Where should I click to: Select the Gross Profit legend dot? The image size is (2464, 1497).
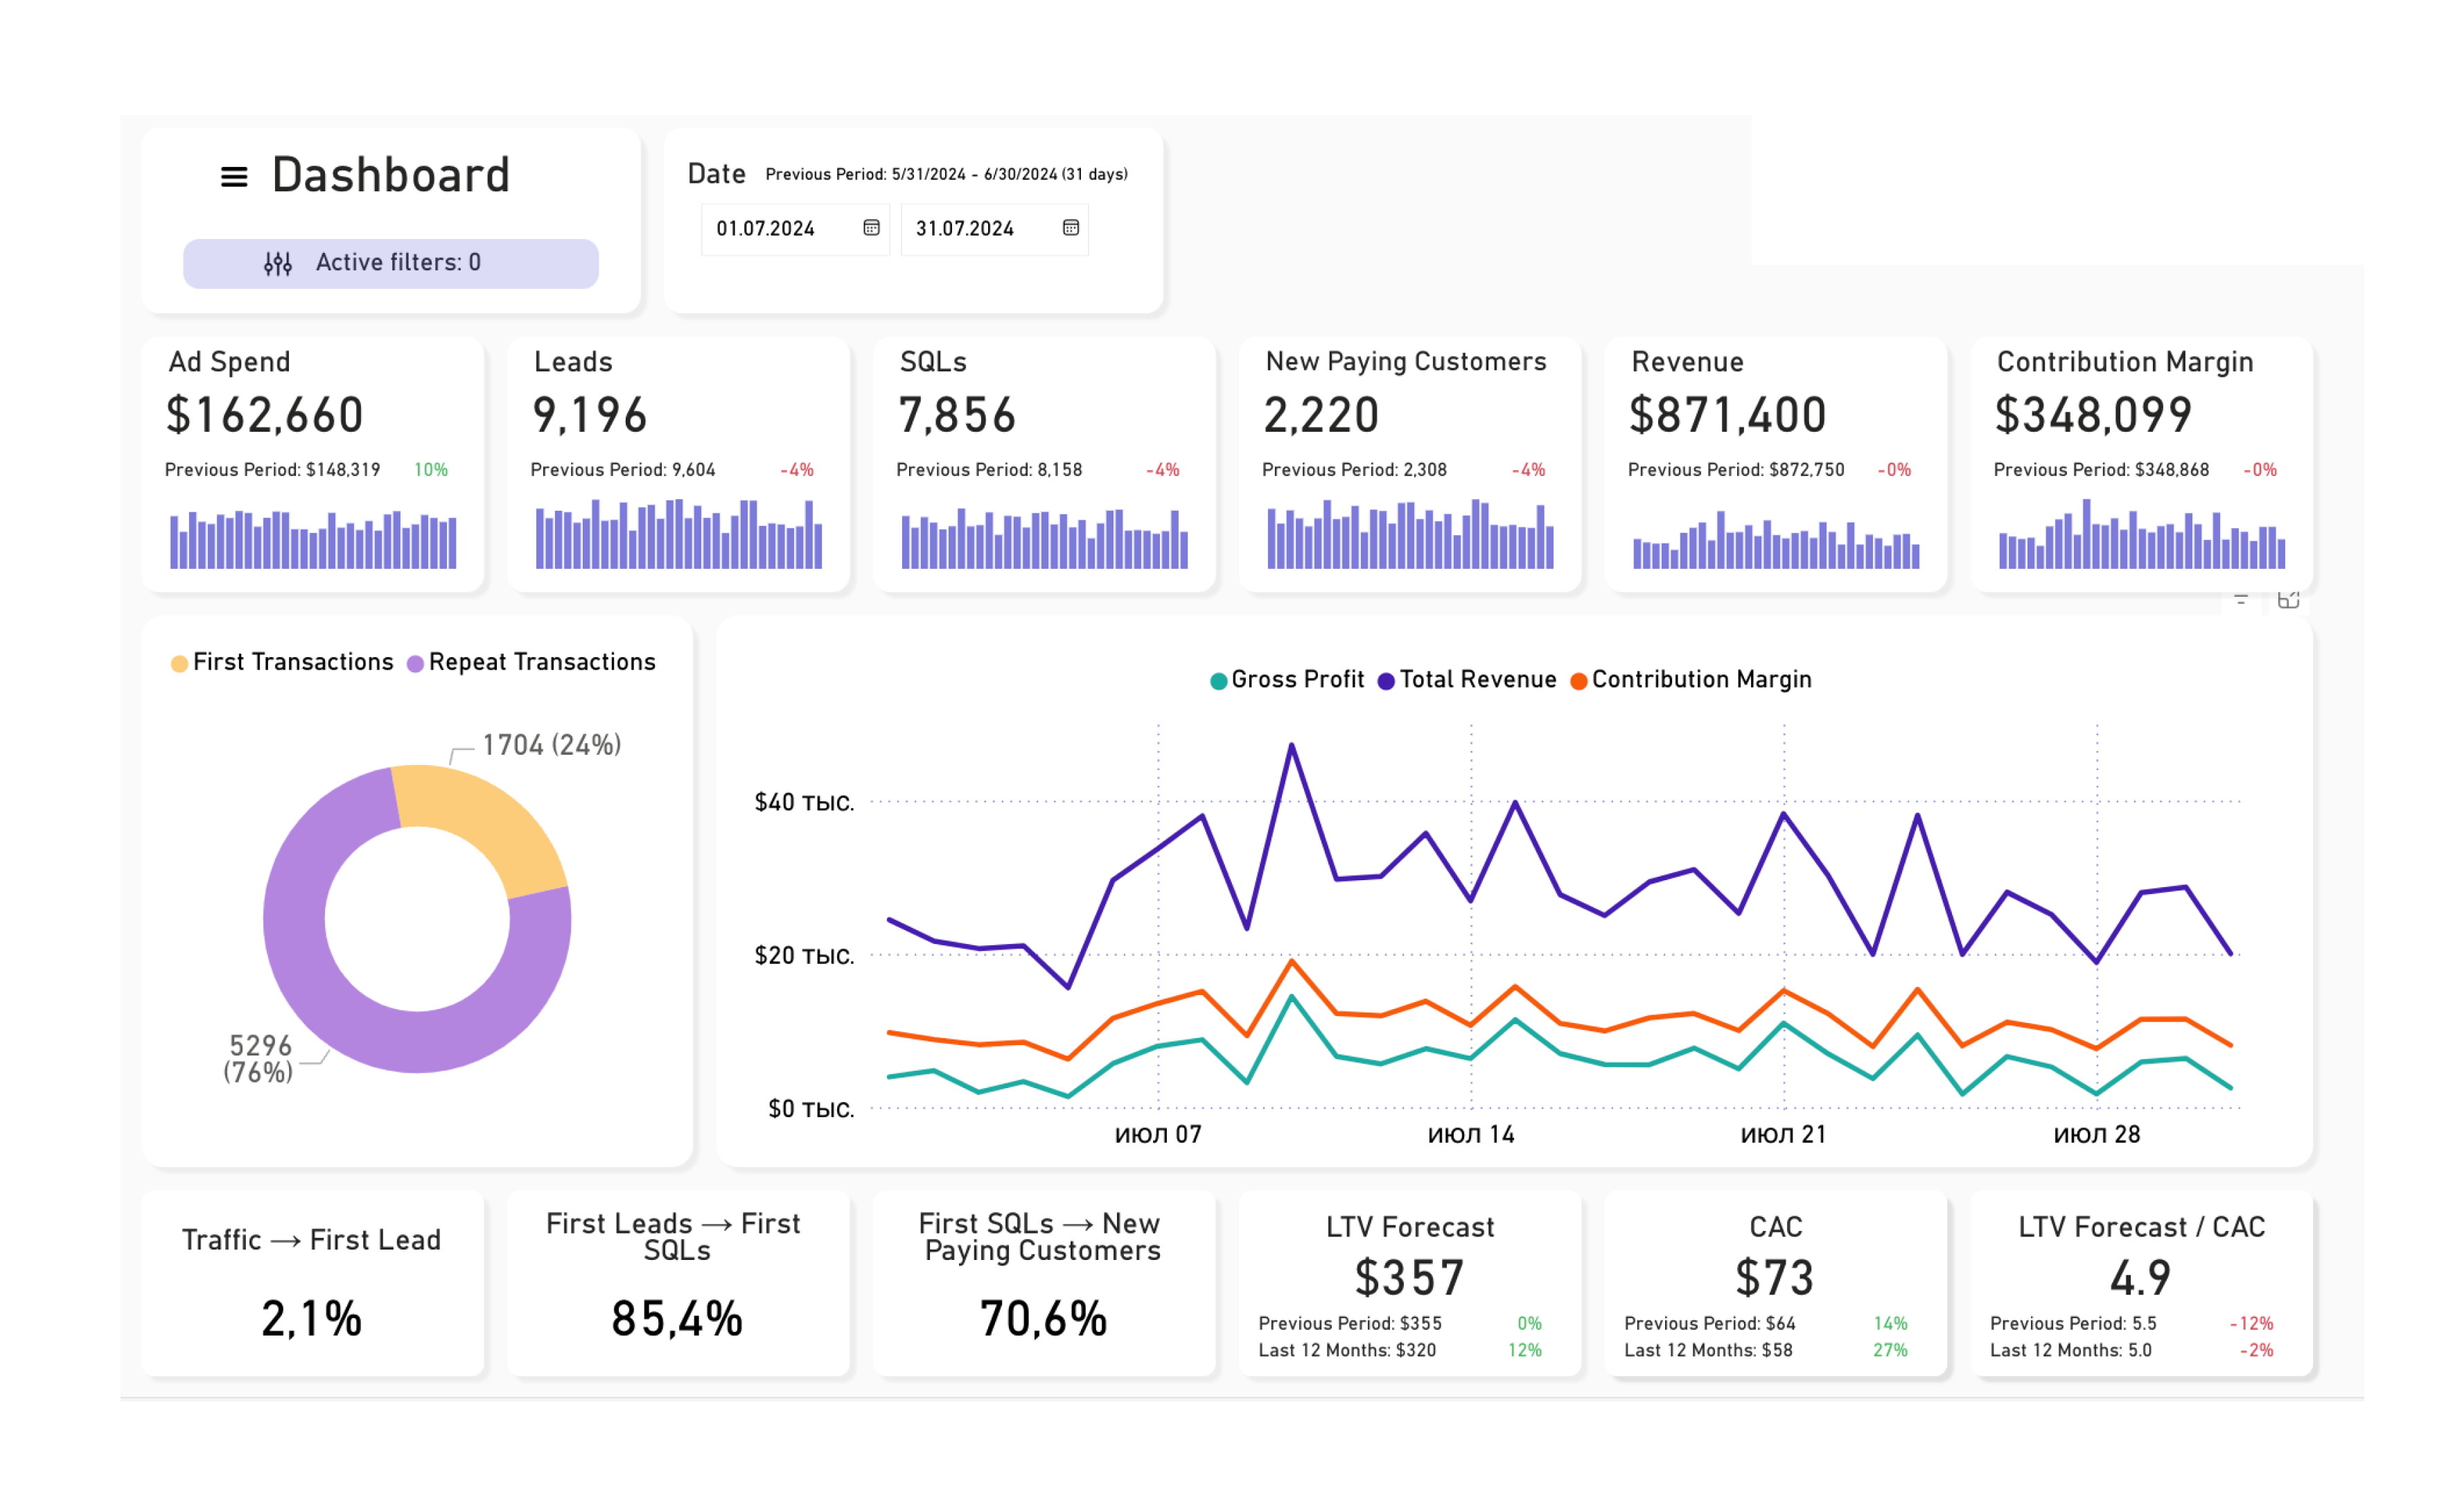click(x=1218, y=681)
